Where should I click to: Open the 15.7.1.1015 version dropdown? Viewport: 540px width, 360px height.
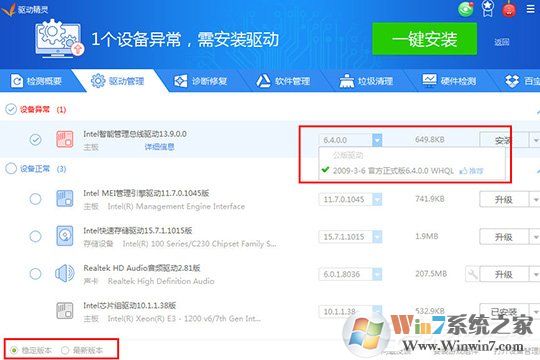(377, 237)
